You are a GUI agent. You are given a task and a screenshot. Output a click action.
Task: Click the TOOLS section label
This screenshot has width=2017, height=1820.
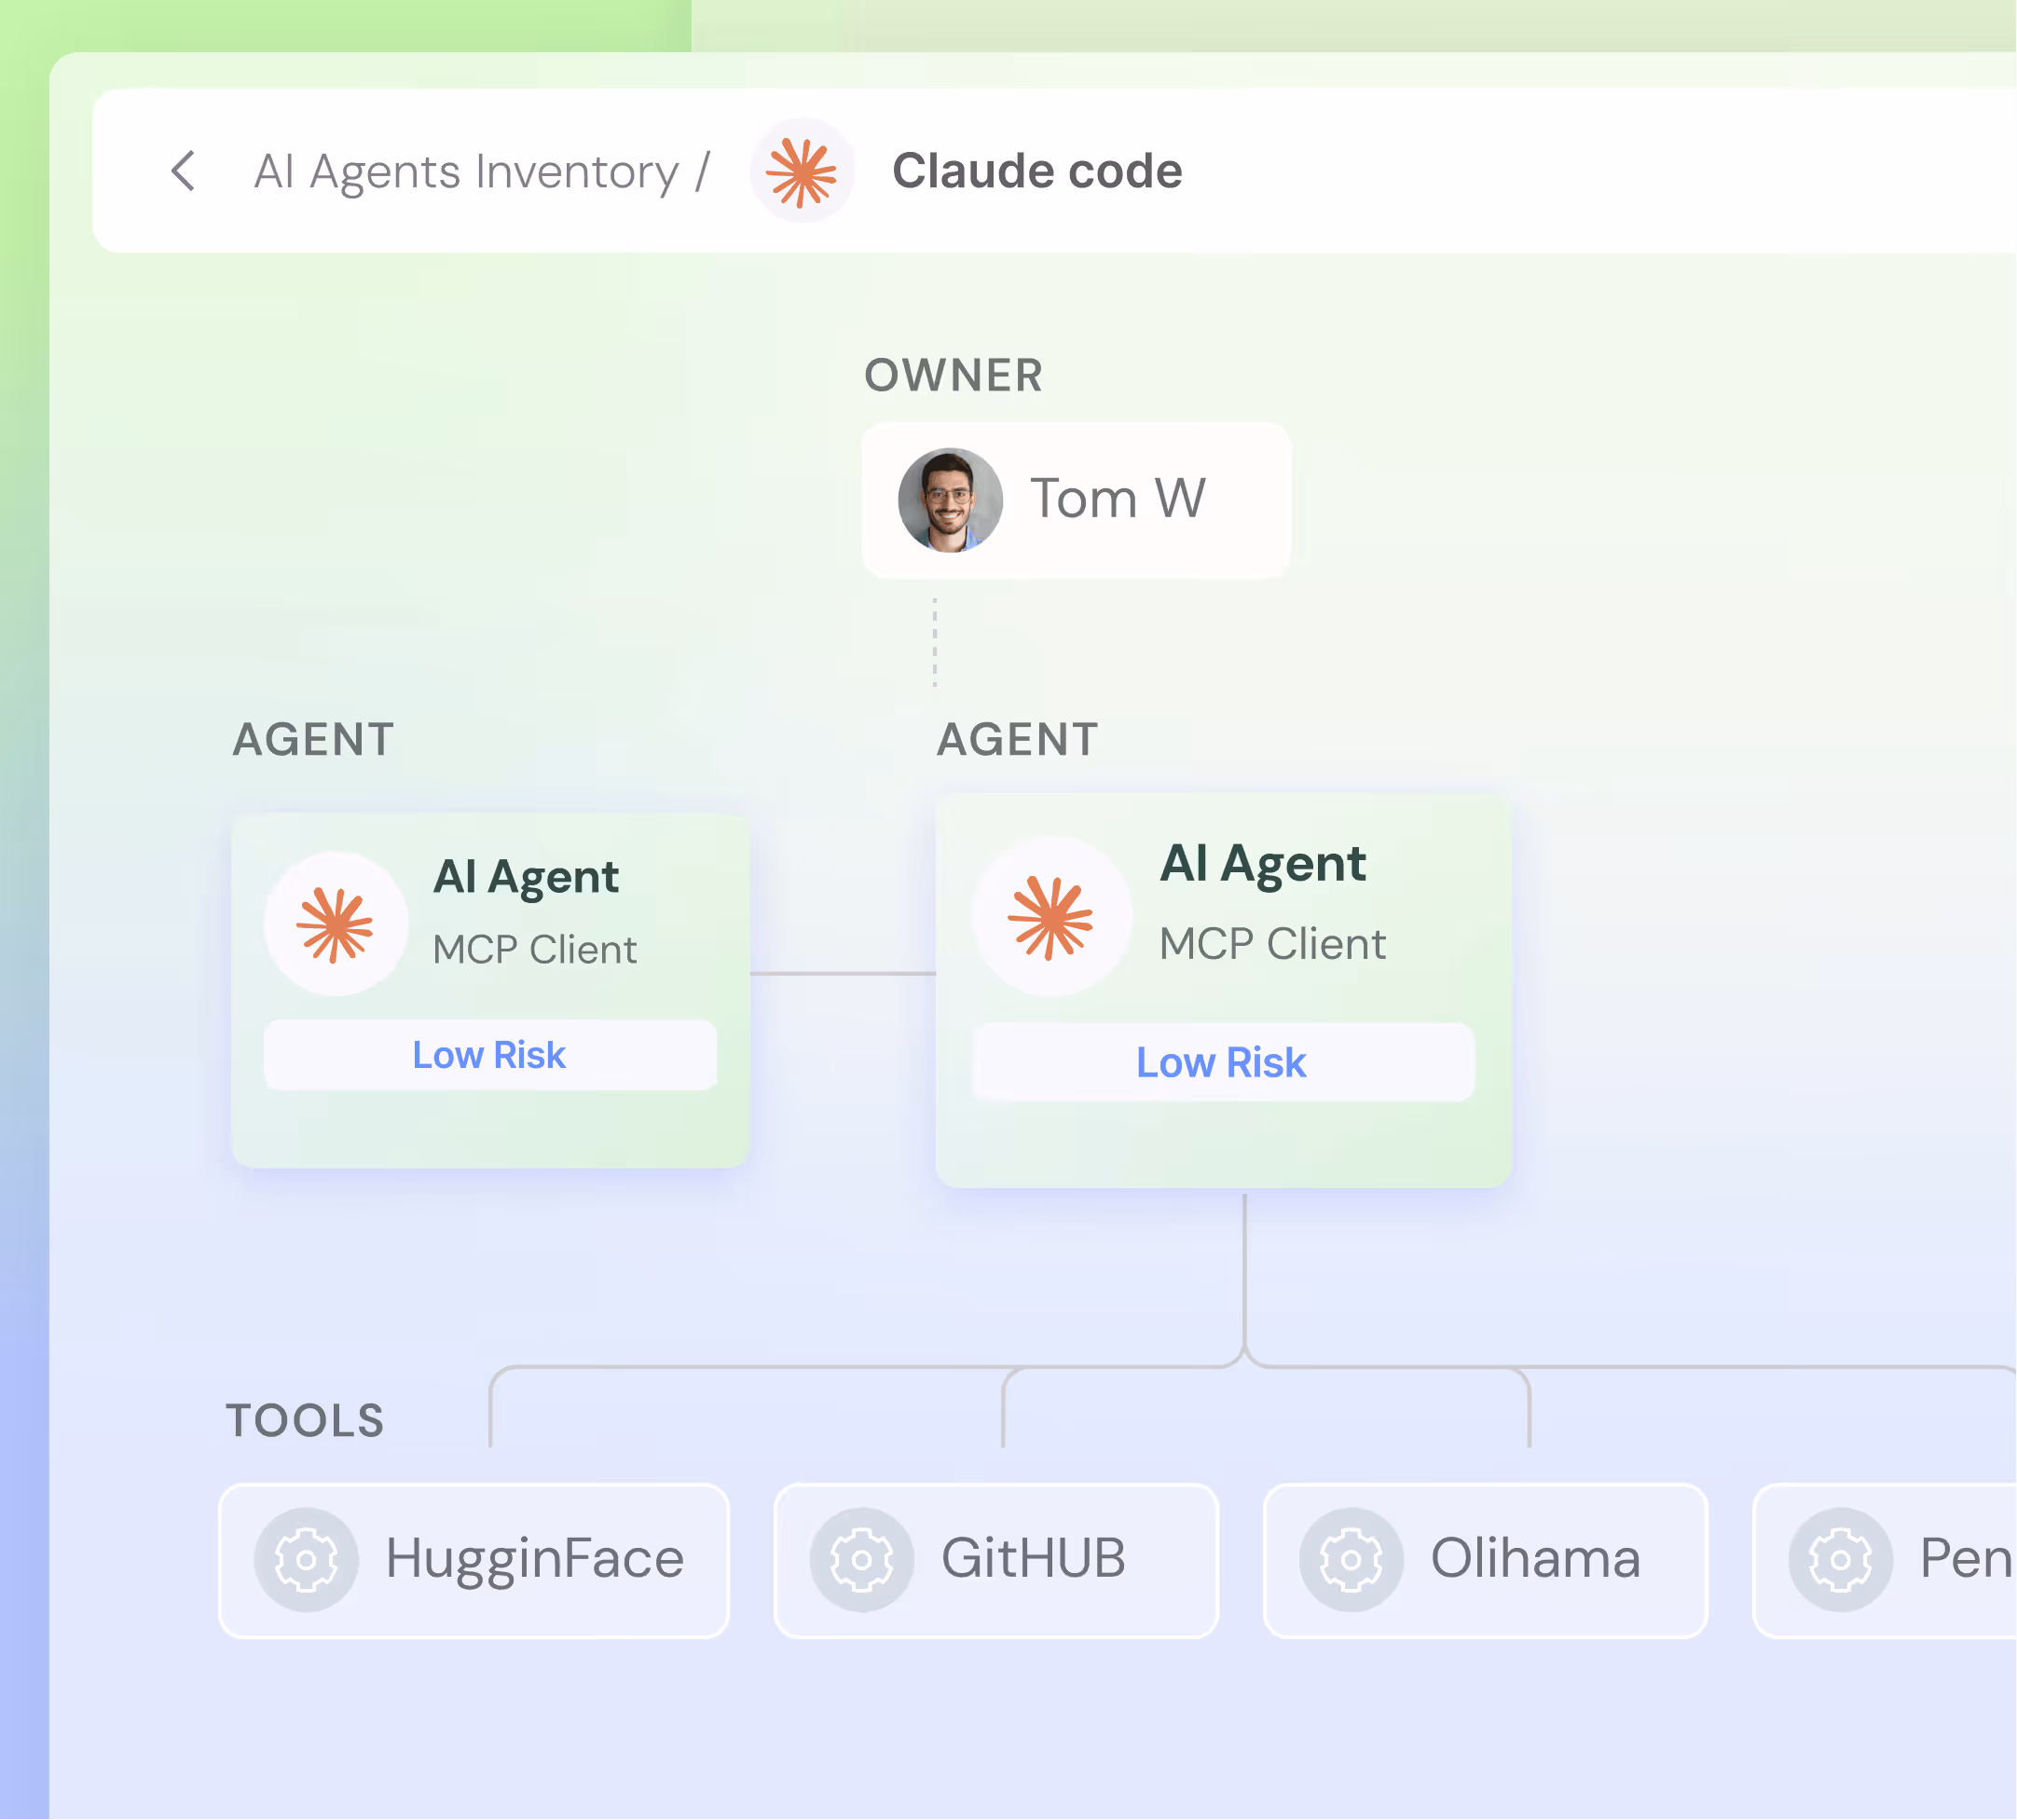[305, 1422]
